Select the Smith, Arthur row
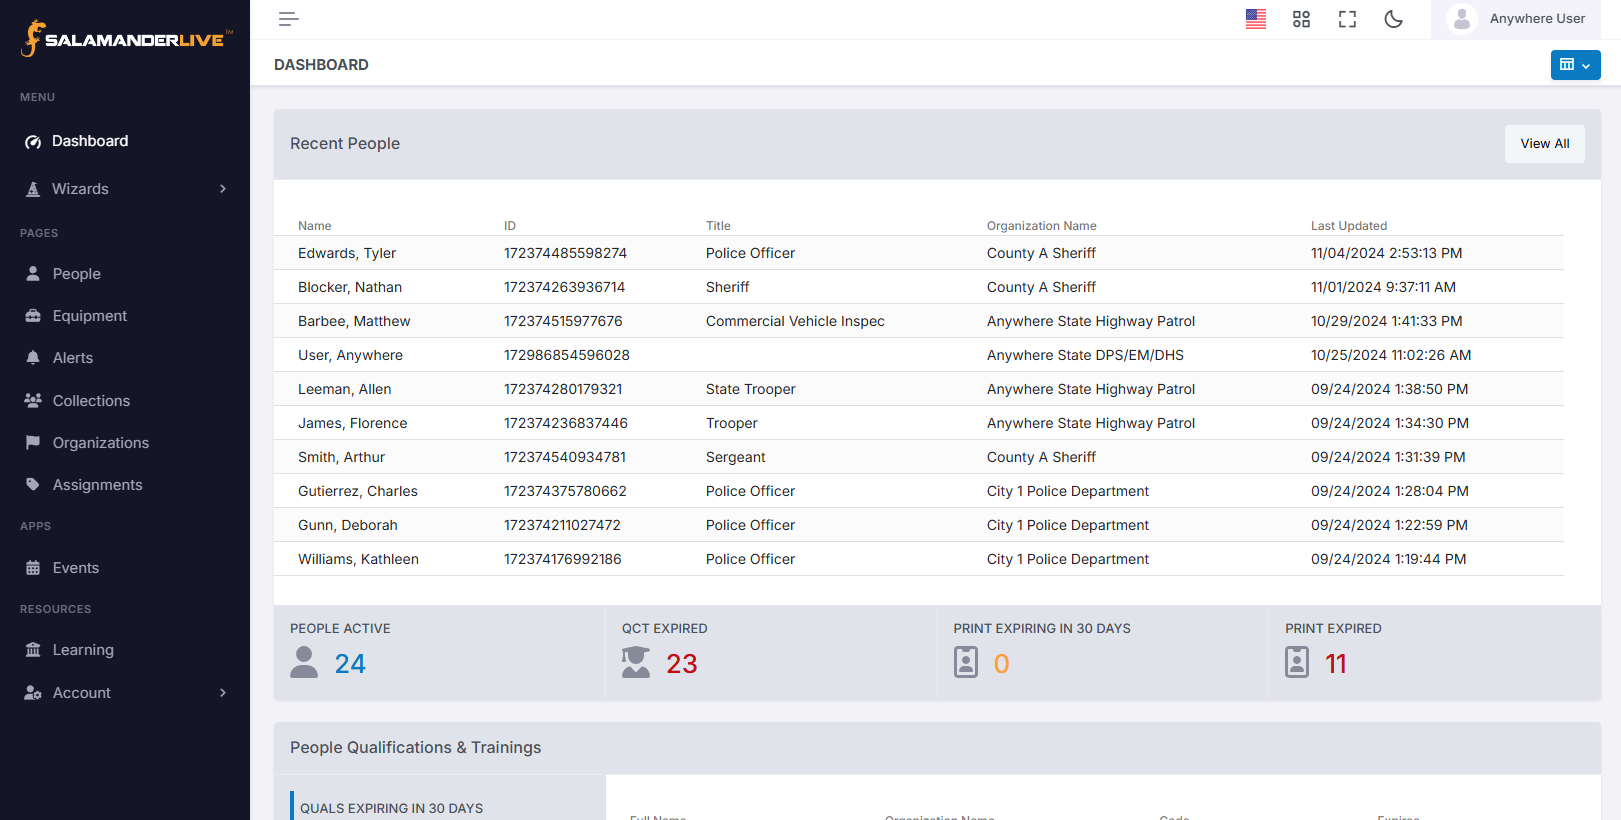The image size is (1621, 820). click(919, 457)
